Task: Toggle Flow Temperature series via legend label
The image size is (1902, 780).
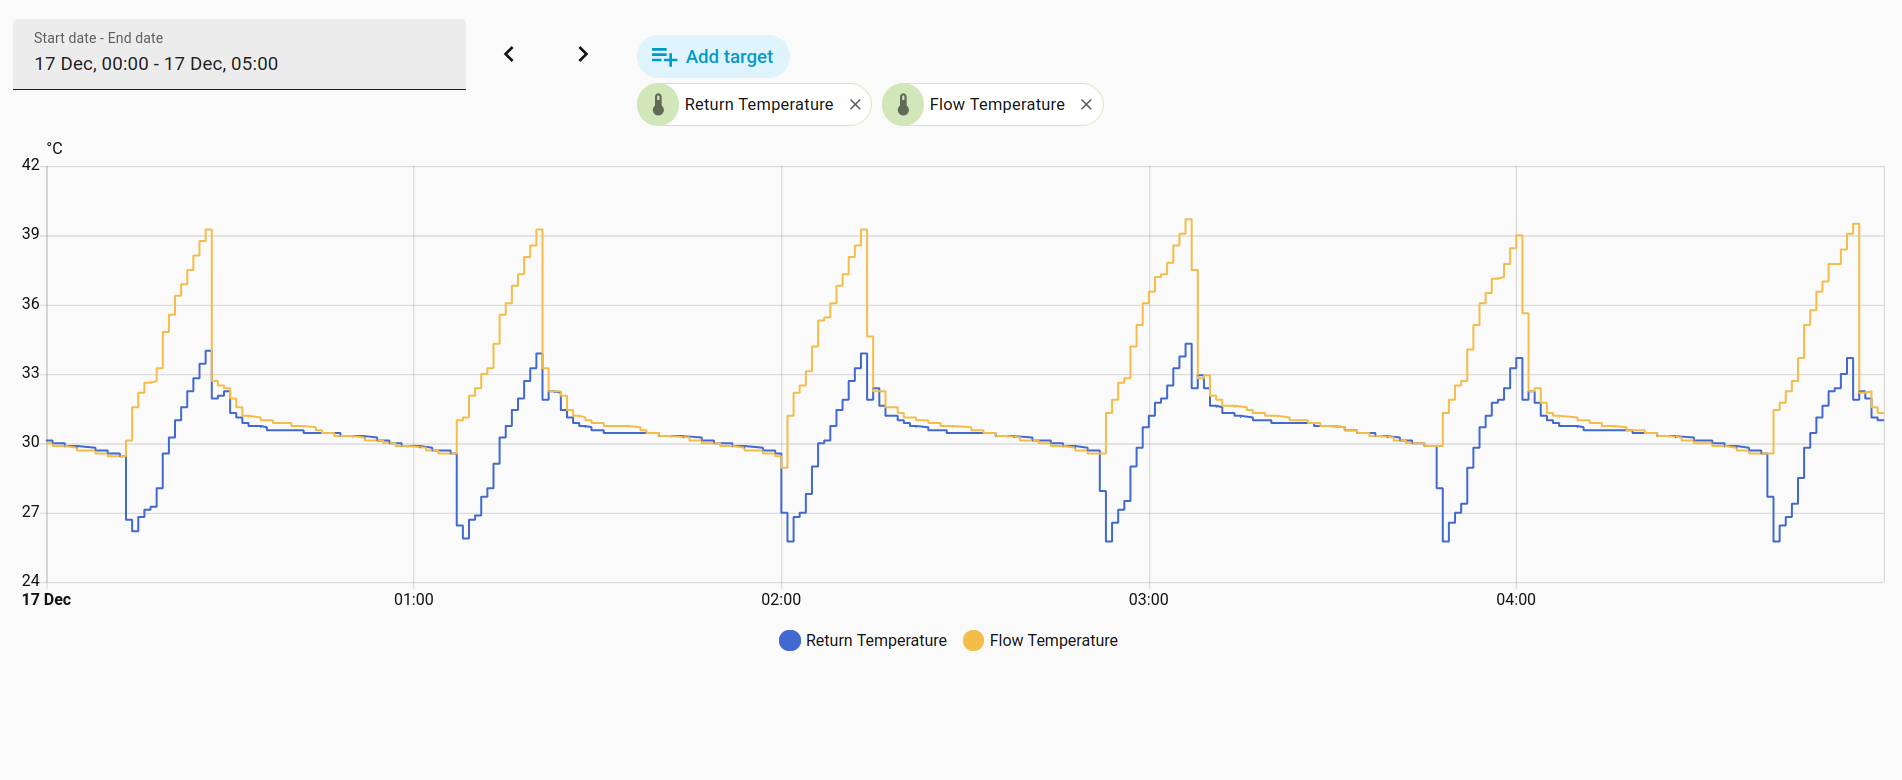Action: click(x=1053, y=640)
